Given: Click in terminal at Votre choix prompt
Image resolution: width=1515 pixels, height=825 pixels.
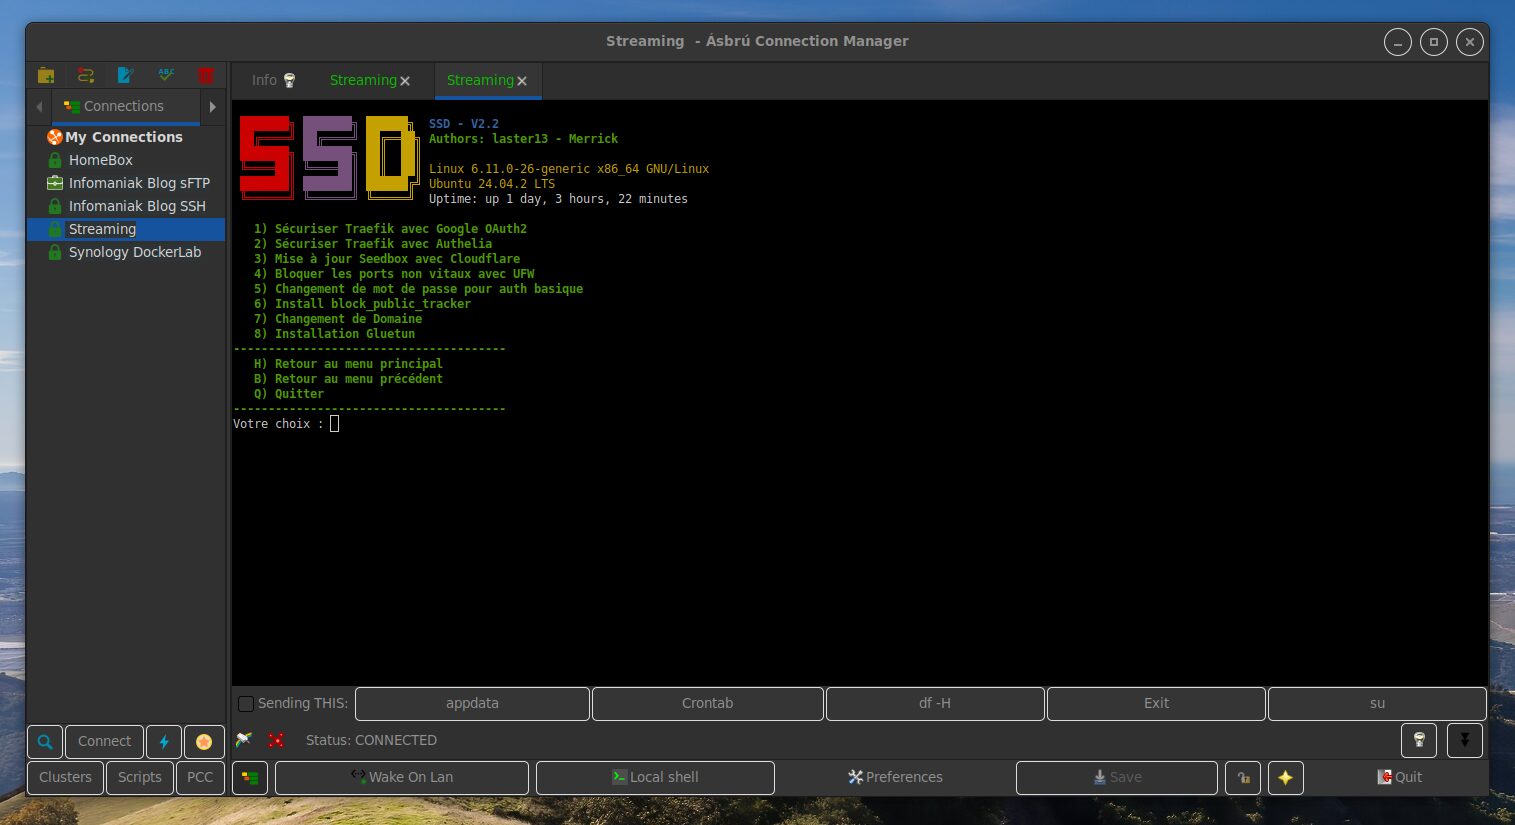Looking at the screenshot, I should click(334, 424).
